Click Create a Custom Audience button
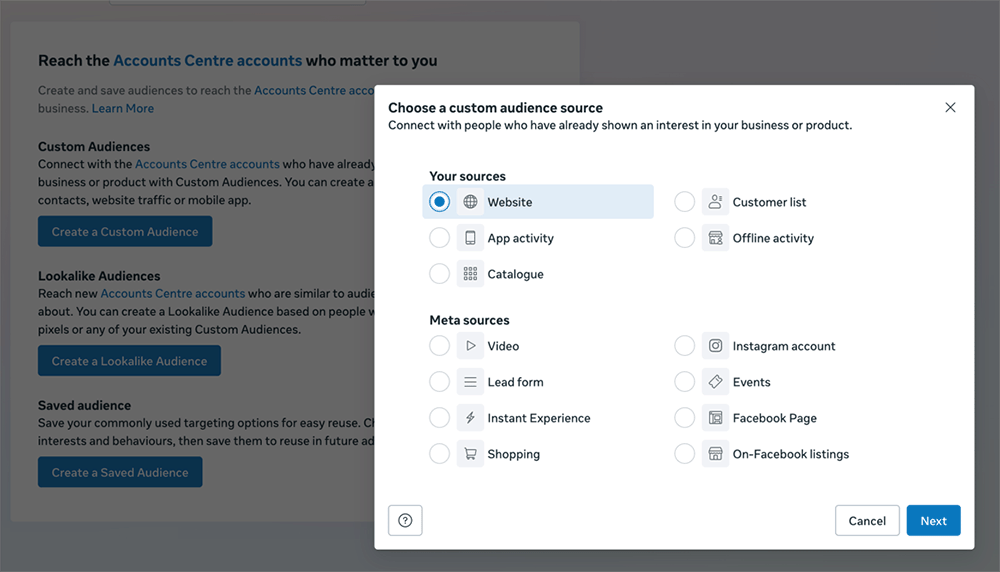This screenshot has width=1000, height=572. coord(125,231)
